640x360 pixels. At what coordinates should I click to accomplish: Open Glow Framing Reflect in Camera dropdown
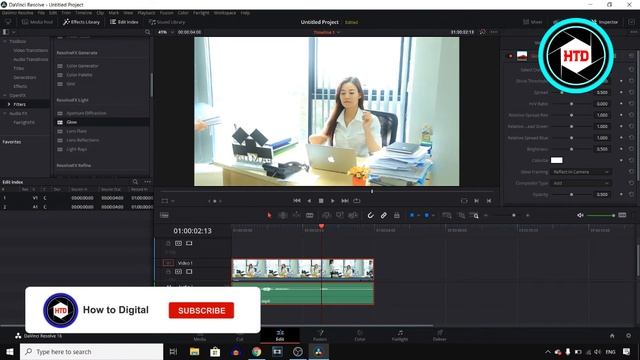pos(581,172)
